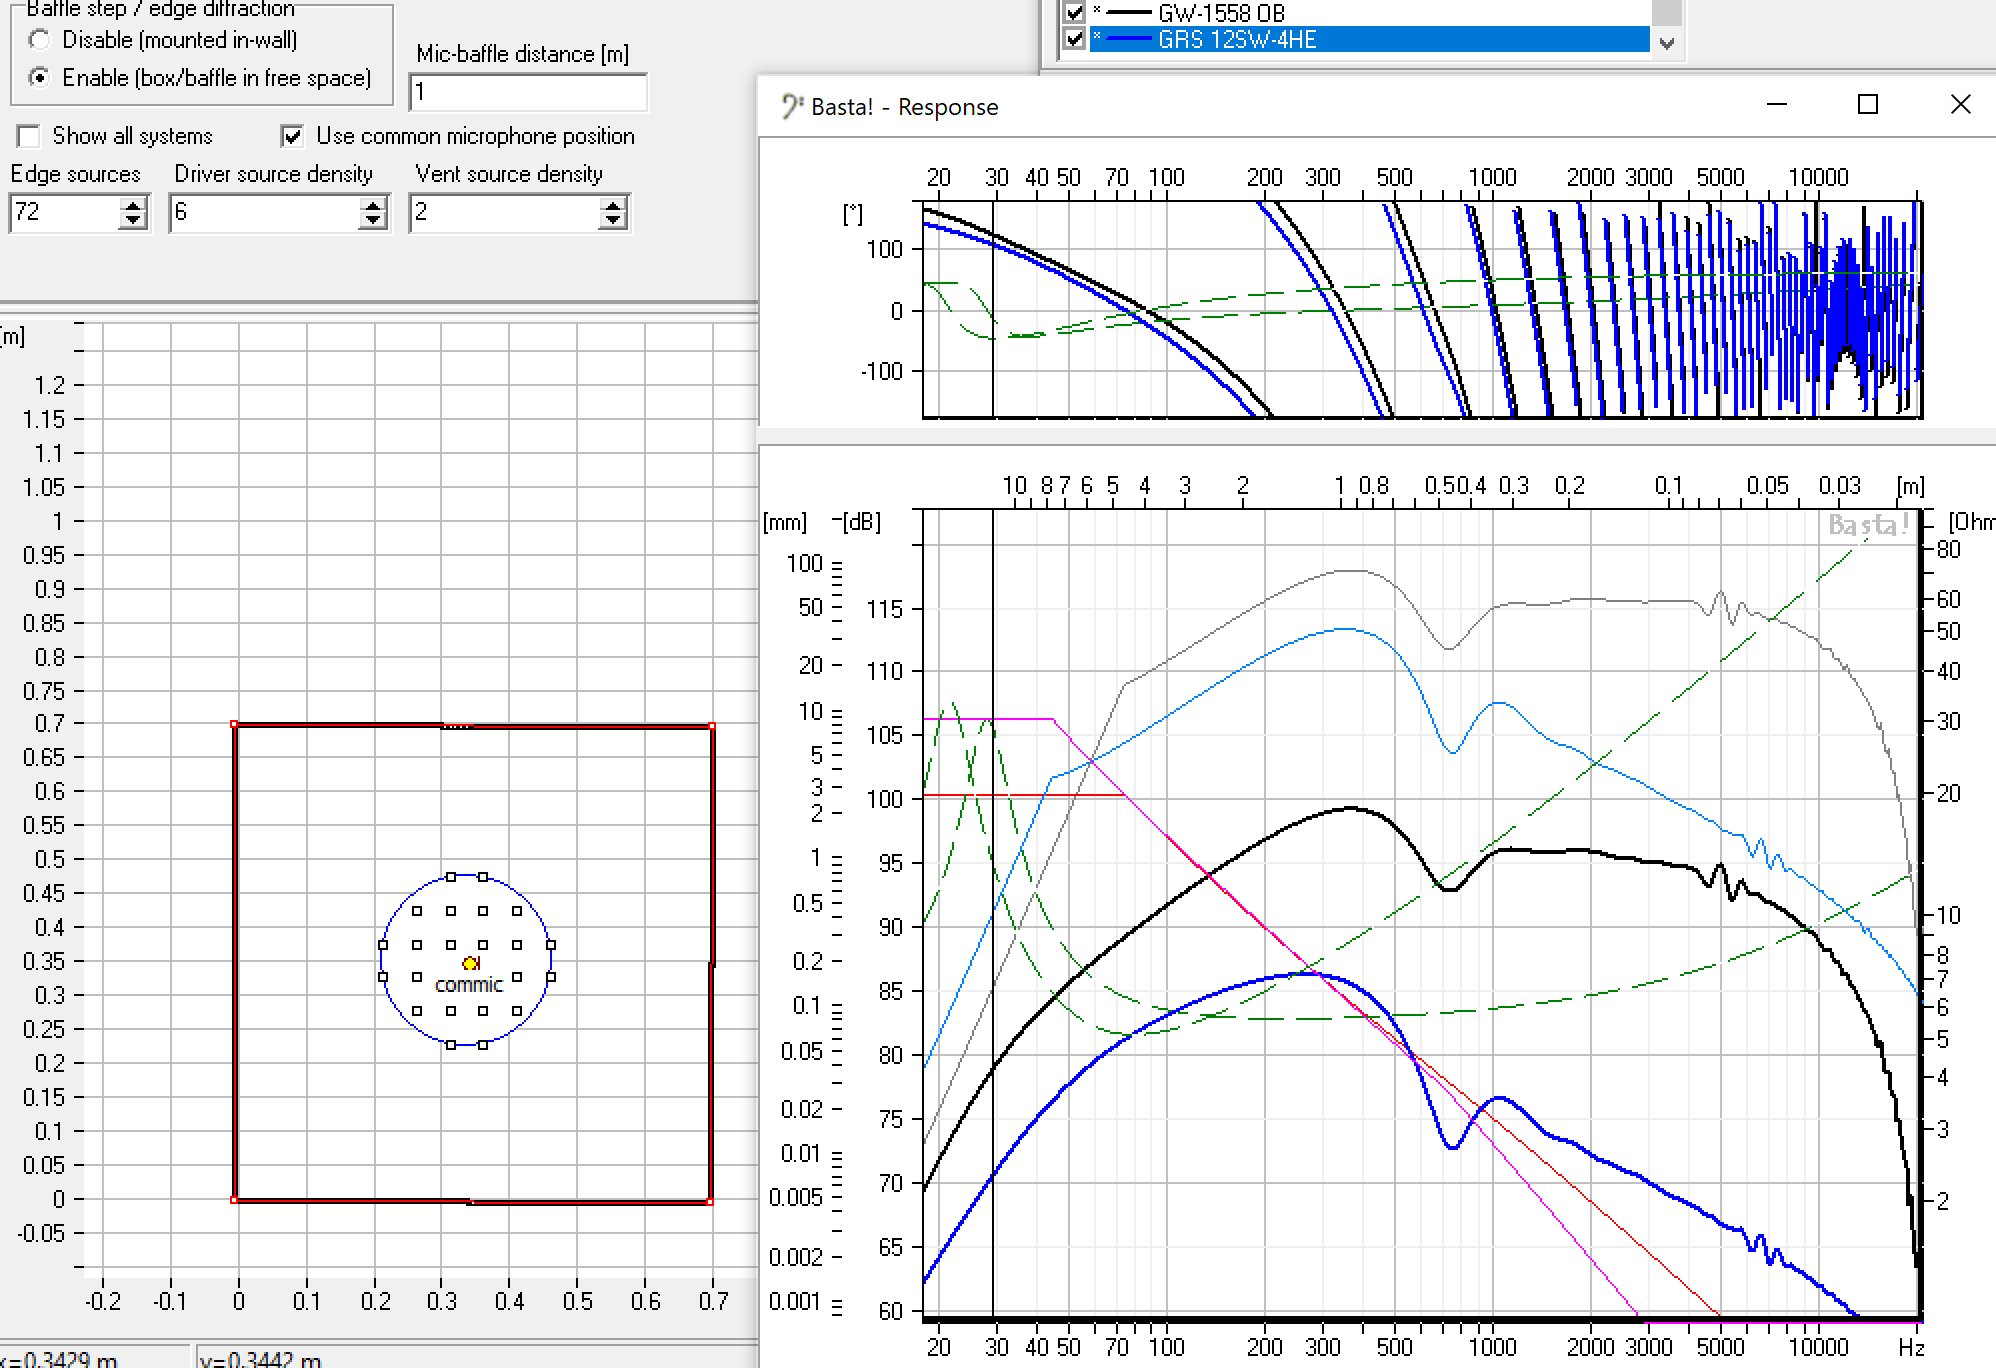Click the system list scroll down arrow
The image size is (1996, 1368).
(x=1666, y=43)
